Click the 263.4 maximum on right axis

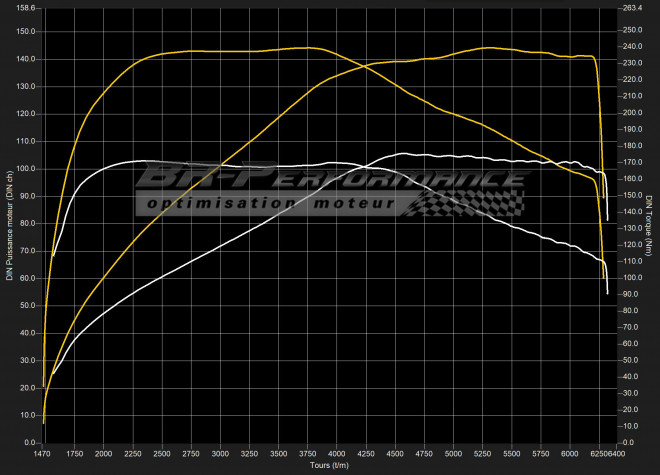pos(631,7)
